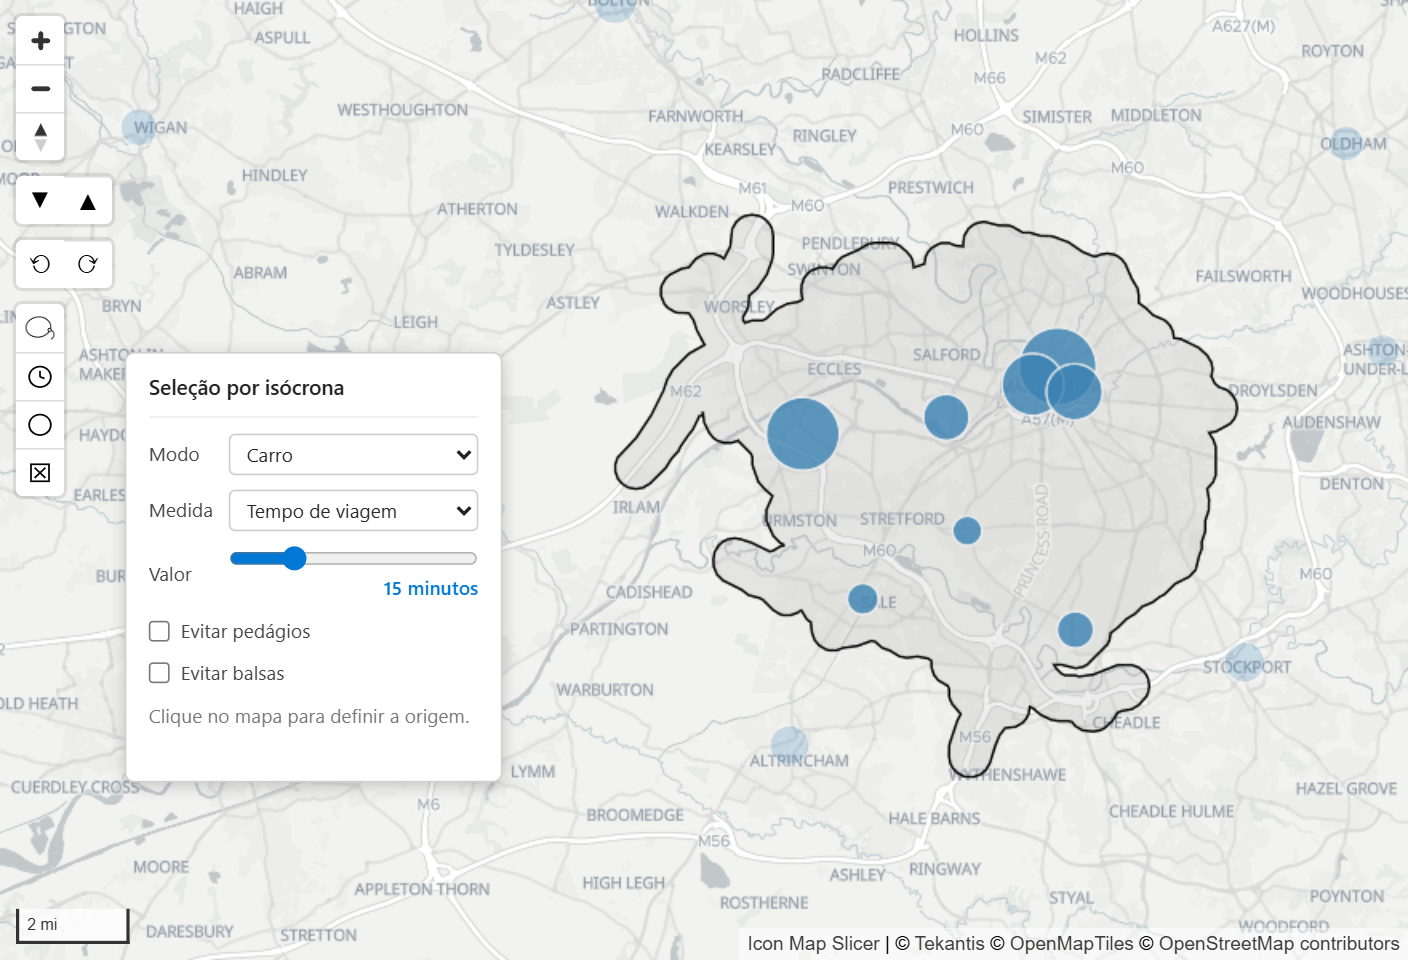
Task: Click the large blue bubble near Urmston
Action: (x=803, y=434)
